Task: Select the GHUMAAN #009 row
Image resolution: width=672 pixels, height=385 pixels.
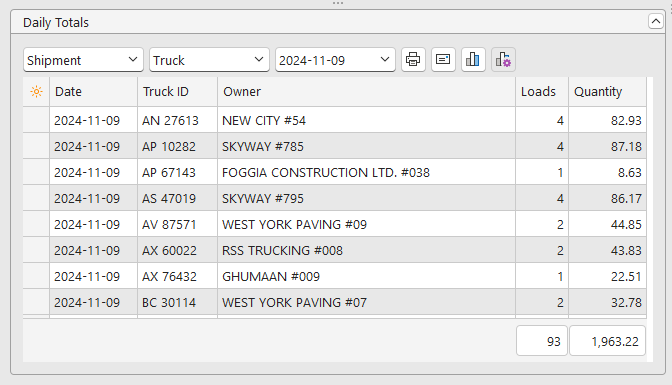Action: pos(334,277)
